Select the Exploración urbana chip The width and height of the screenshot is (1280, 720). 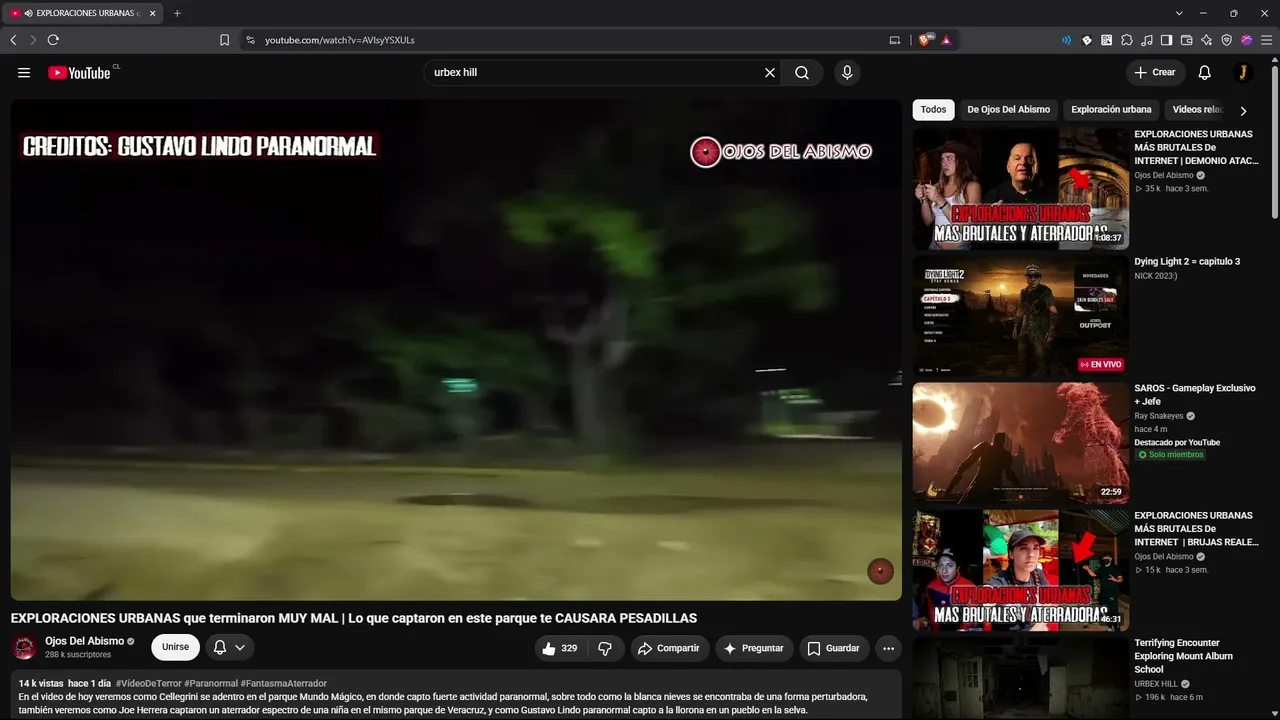(x=1111, y=110)
